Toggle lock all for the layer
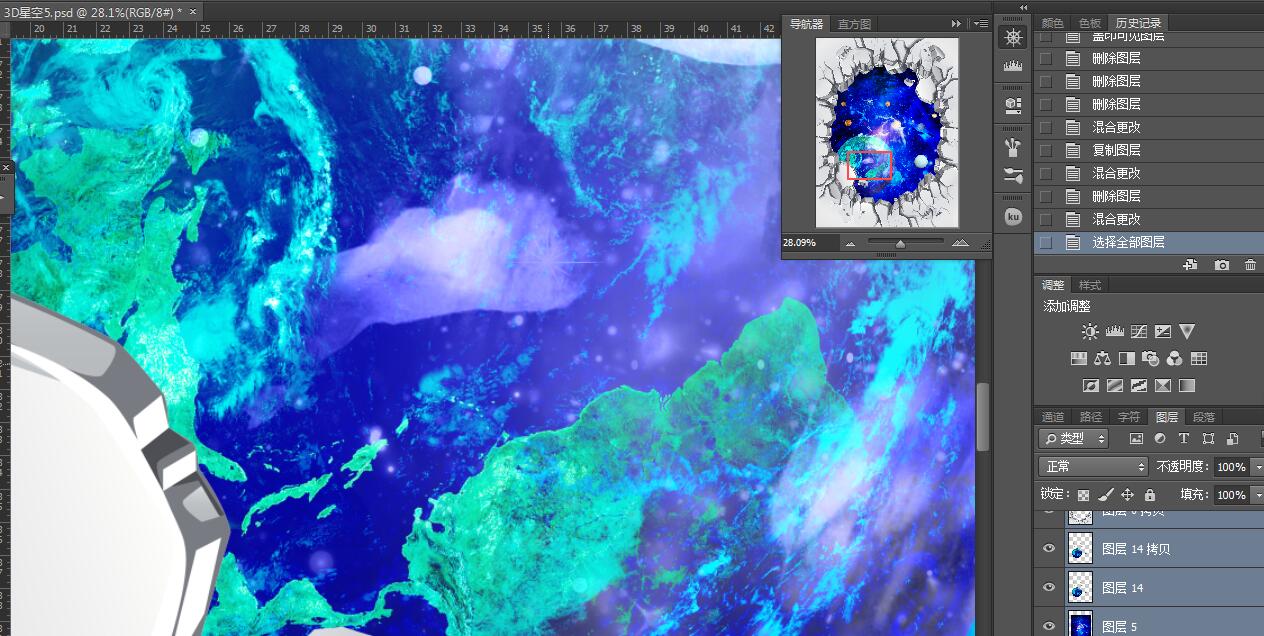This screenshot has width=1264, height=636. [1150, 495]
